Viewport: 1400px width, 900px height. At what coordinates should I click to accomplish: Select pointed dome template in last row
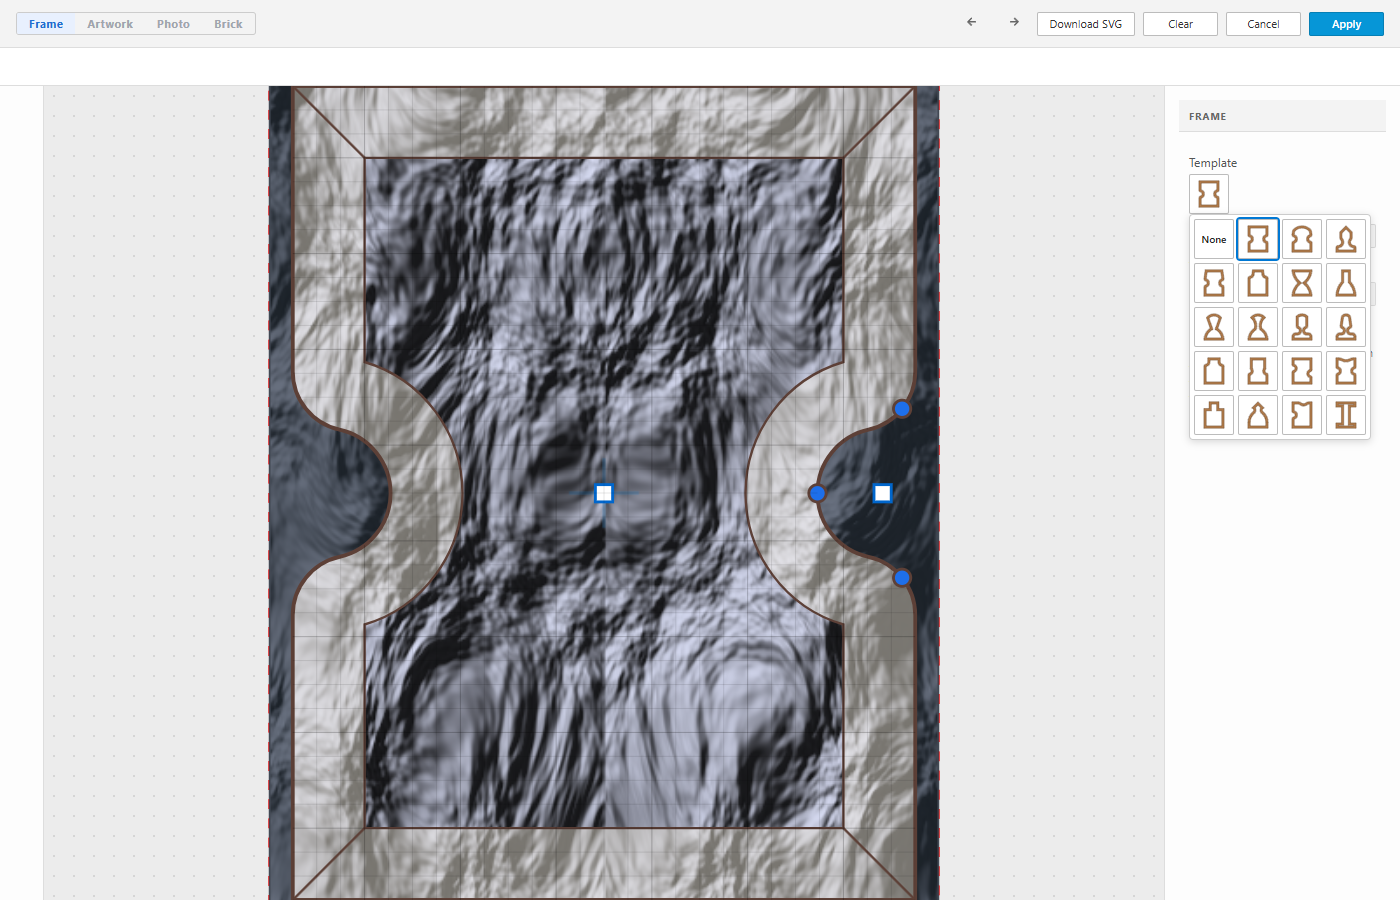pyautogui.click(x=1258, y=415)
